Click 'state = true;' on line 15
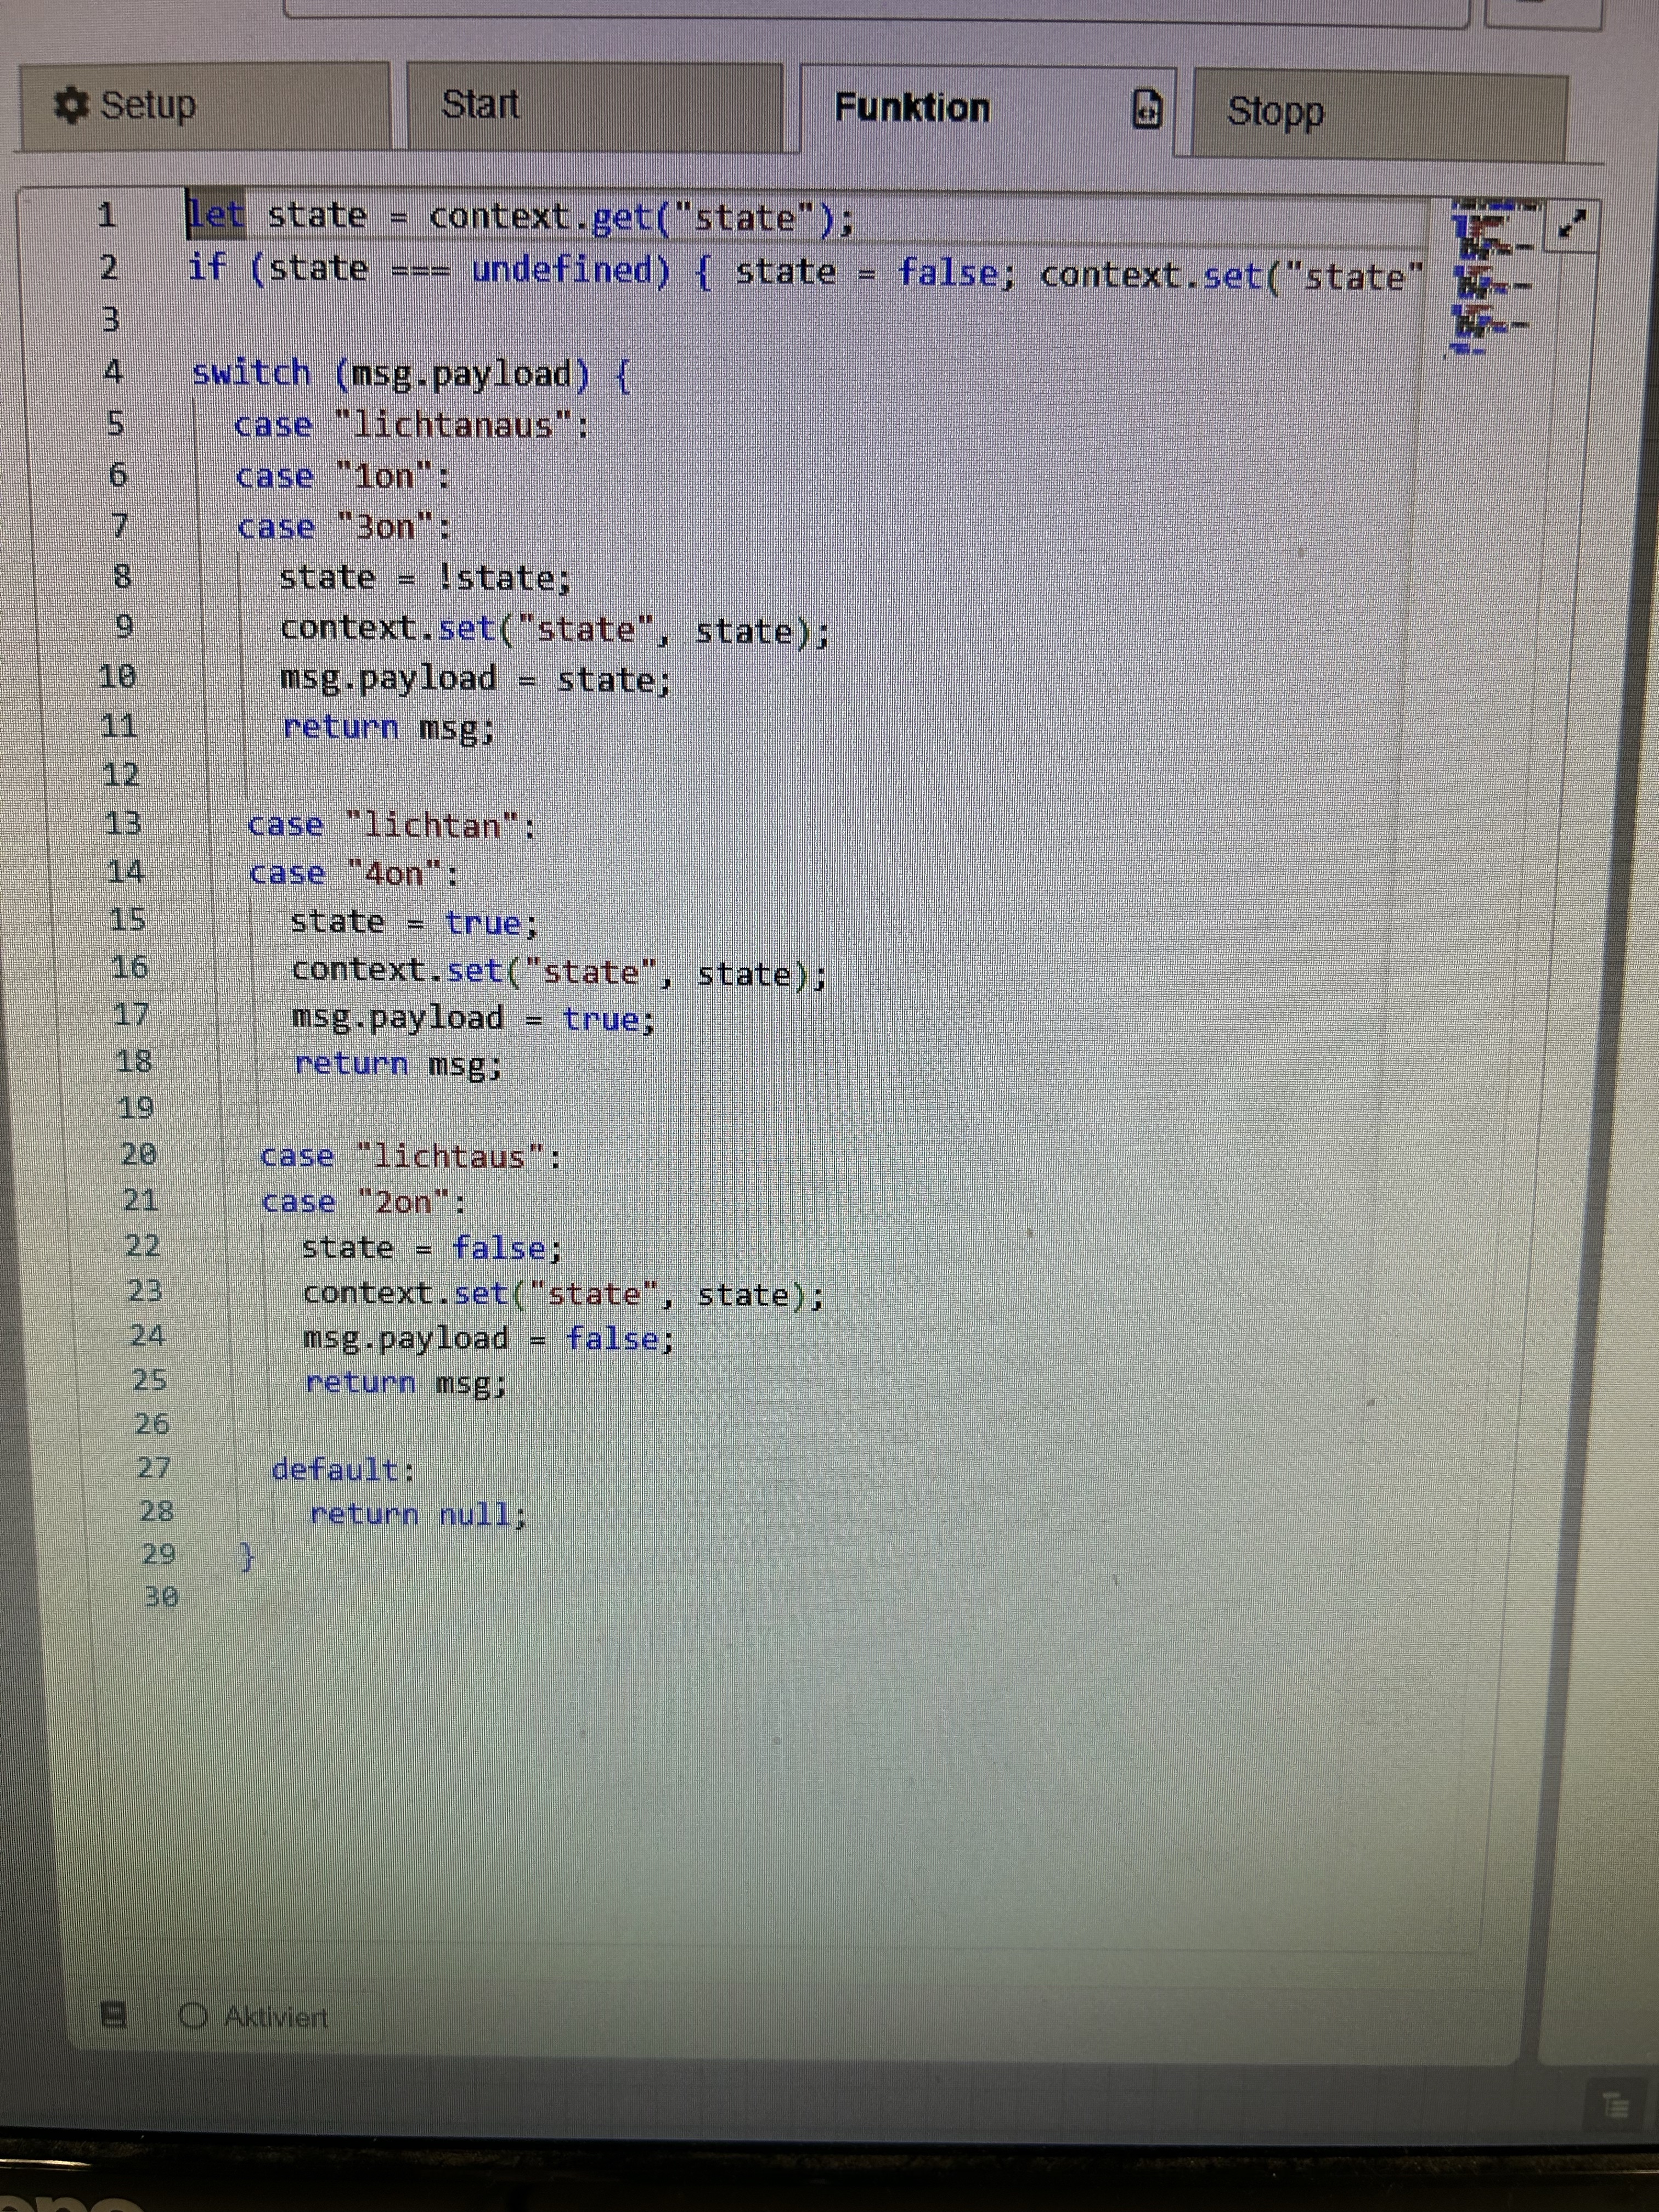 point(414,922)
